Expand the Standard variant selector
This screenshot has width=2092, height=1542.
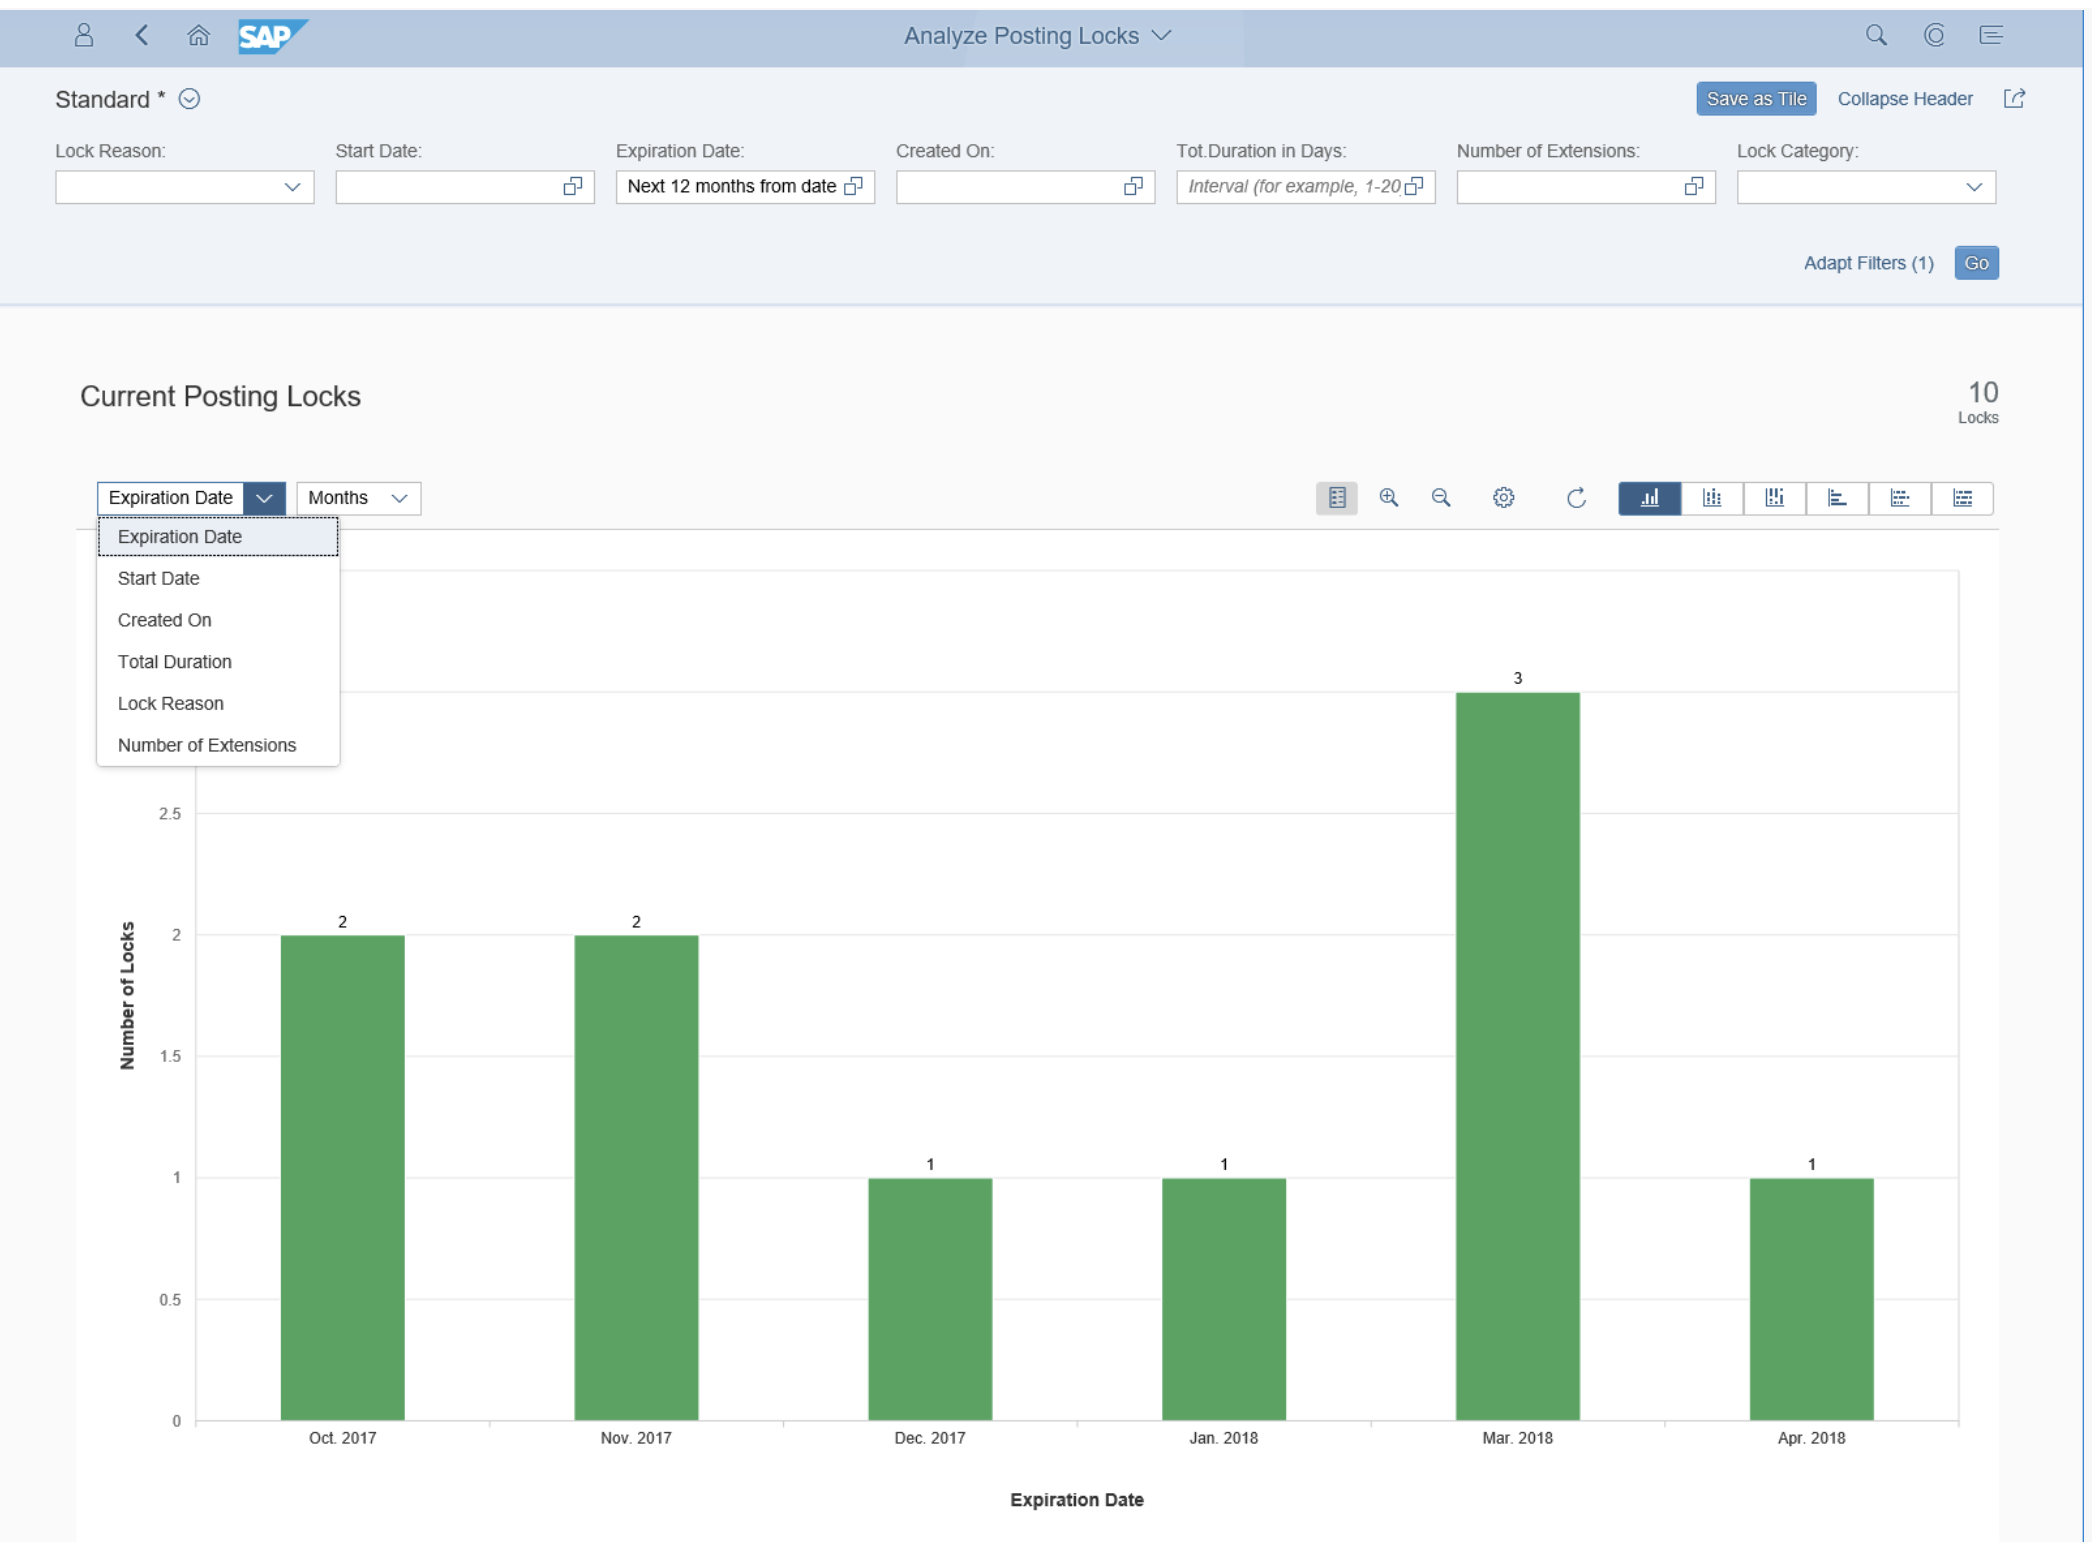click(190, 99)
